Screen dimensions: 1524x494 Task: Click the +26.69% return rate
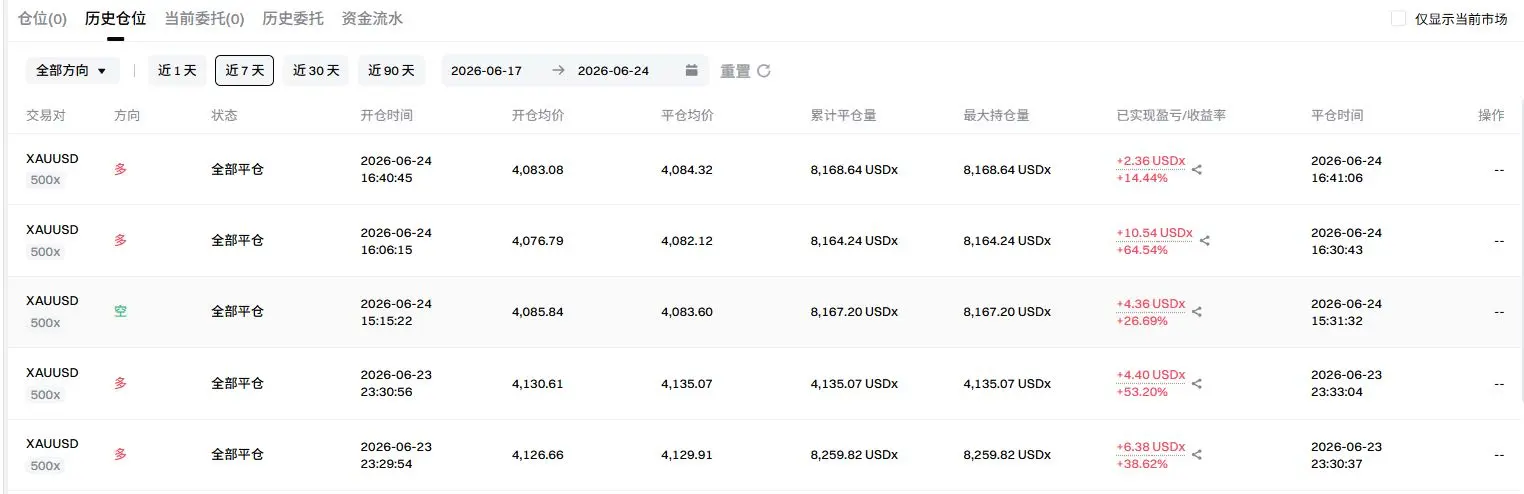[x=1142, y=321]
